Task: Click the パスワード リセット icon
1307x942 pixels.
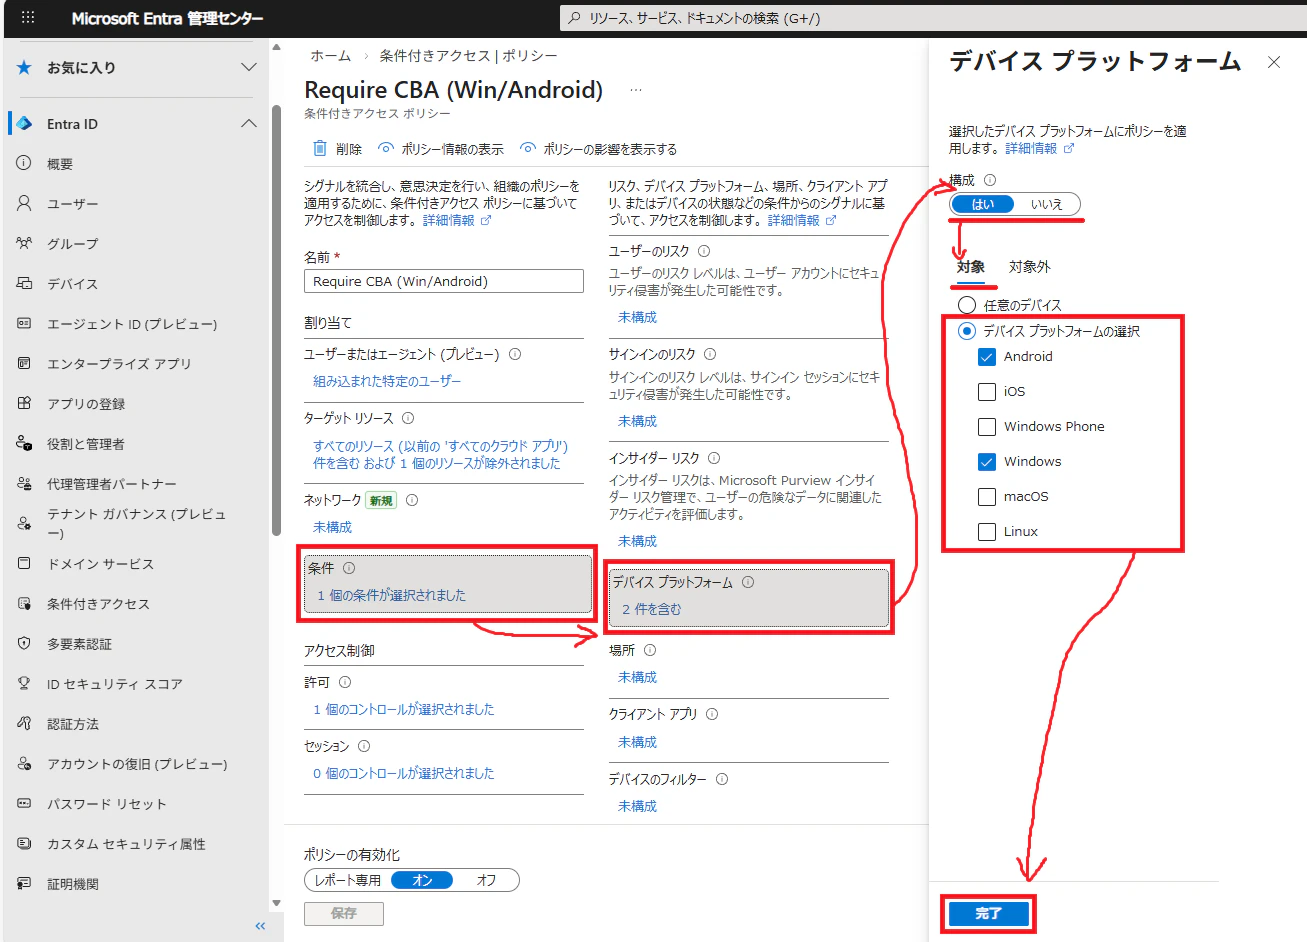Action: pos(24,803)
